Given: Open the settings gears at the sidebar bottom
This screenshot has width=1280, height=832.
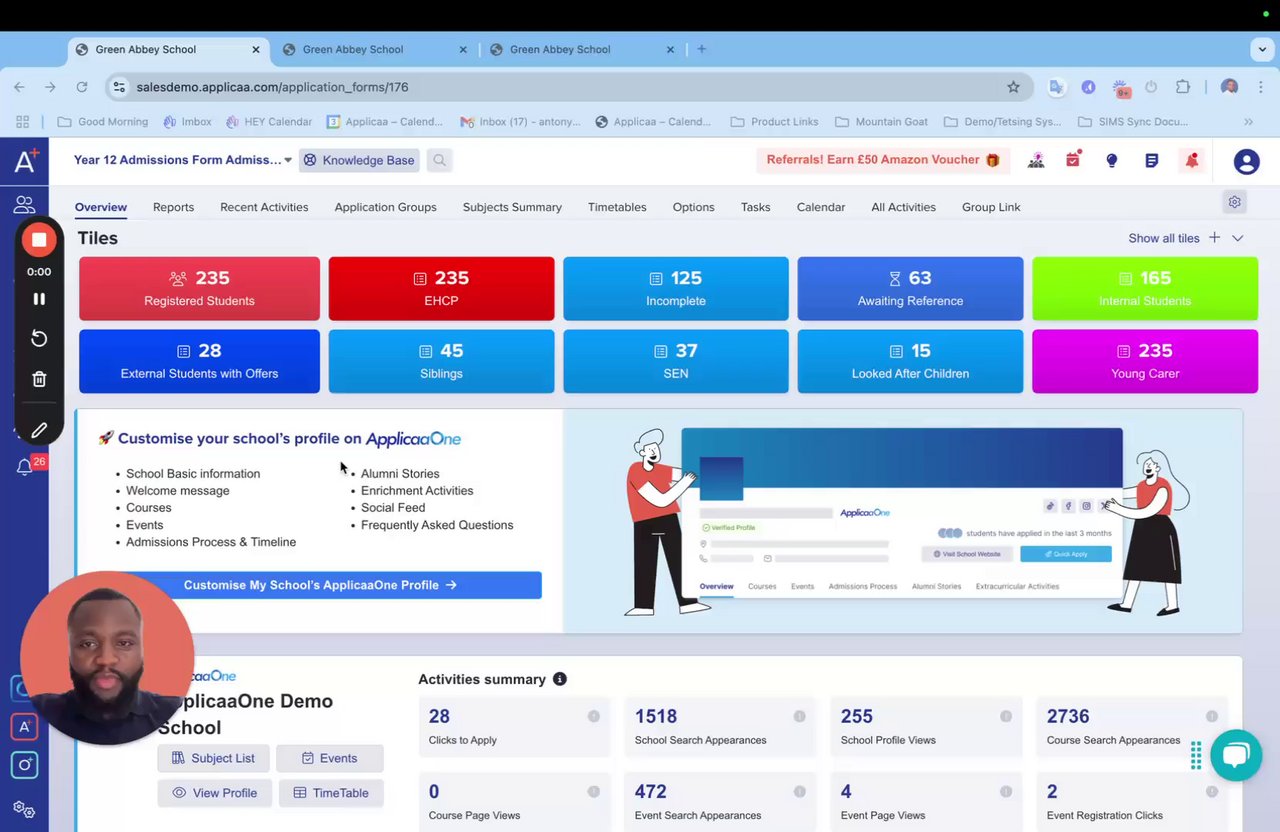Looking at the screenshot, I should (25, 809).
